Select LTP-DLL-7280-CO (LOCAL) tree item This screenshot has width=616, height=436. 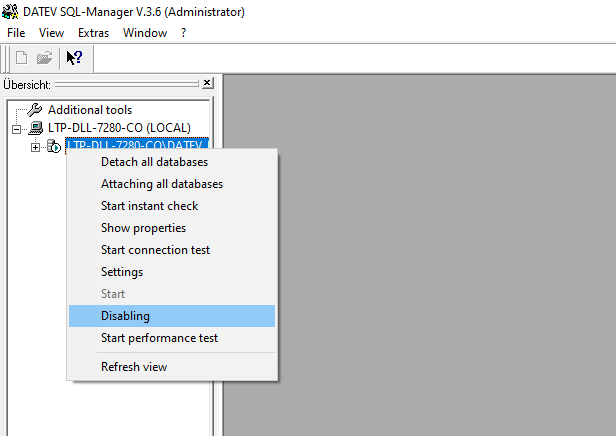[119, 128]
